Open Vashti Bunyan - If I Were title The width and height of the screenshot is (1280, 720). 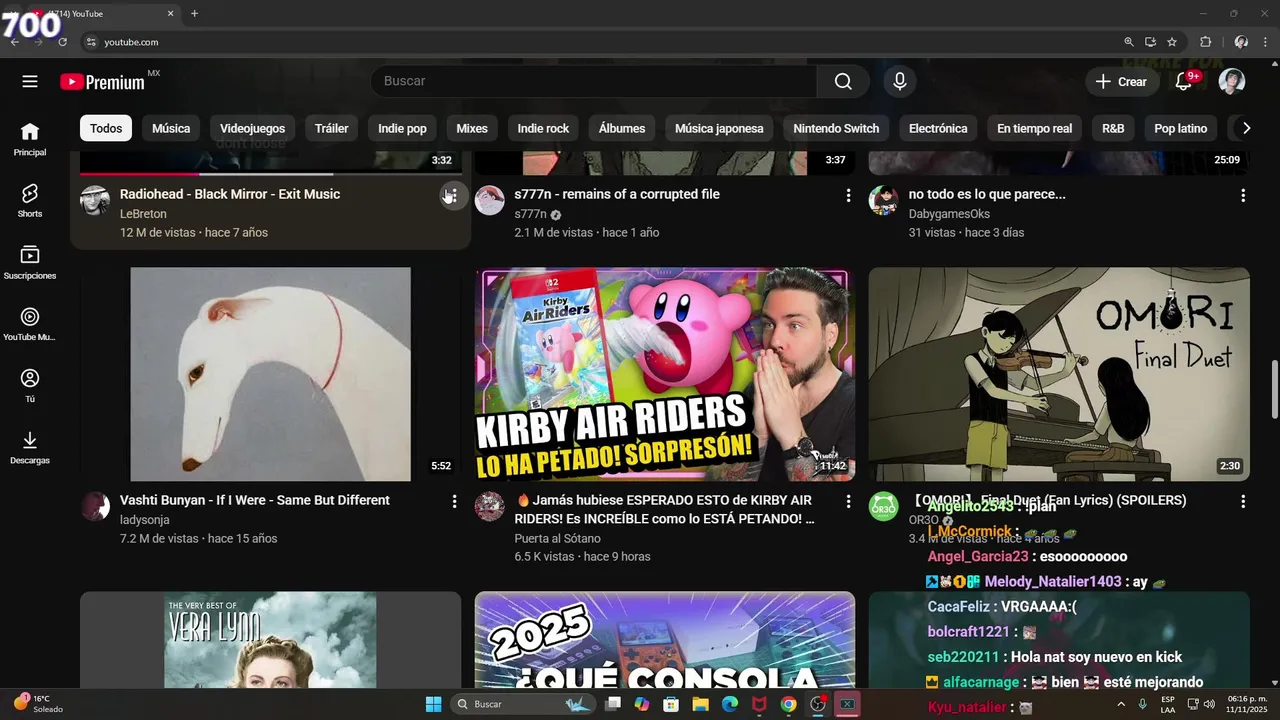255,500
